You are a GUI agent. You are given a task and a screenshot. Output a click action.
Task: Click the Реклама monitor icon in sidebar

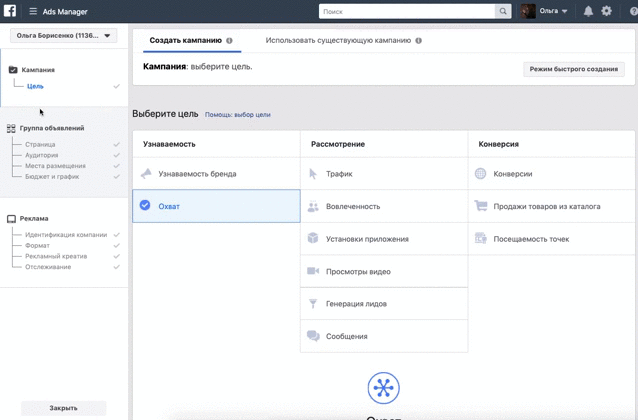(x=11, y=219)
